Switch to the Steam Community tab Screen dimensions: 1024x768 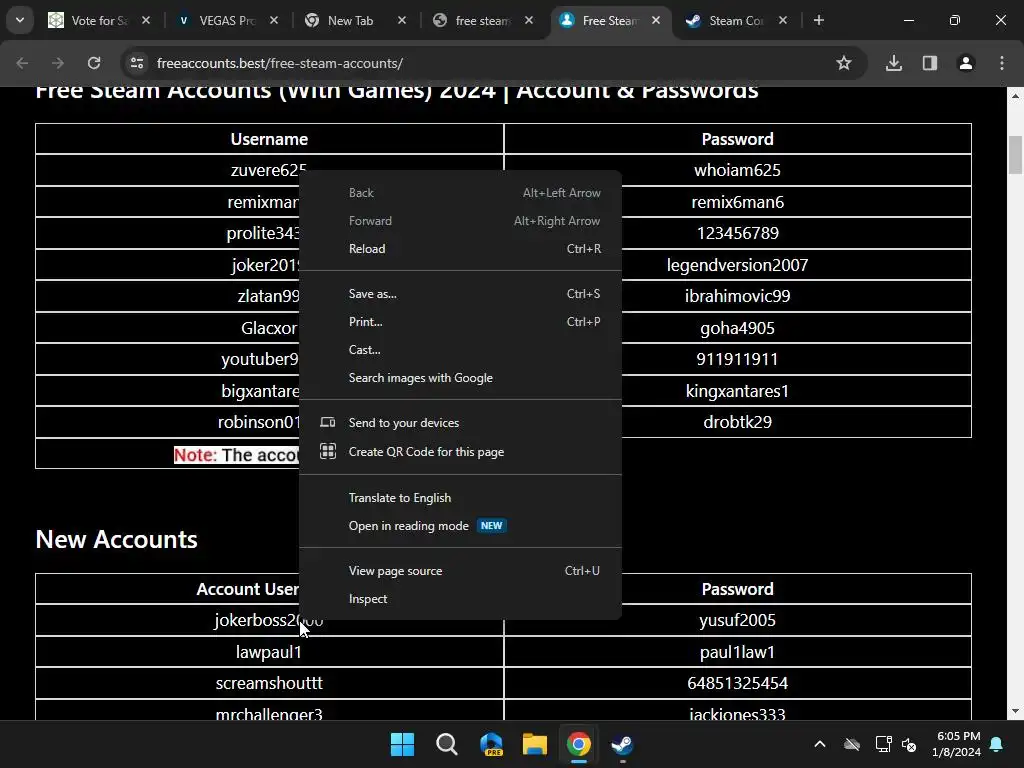(x=736, y=20)
